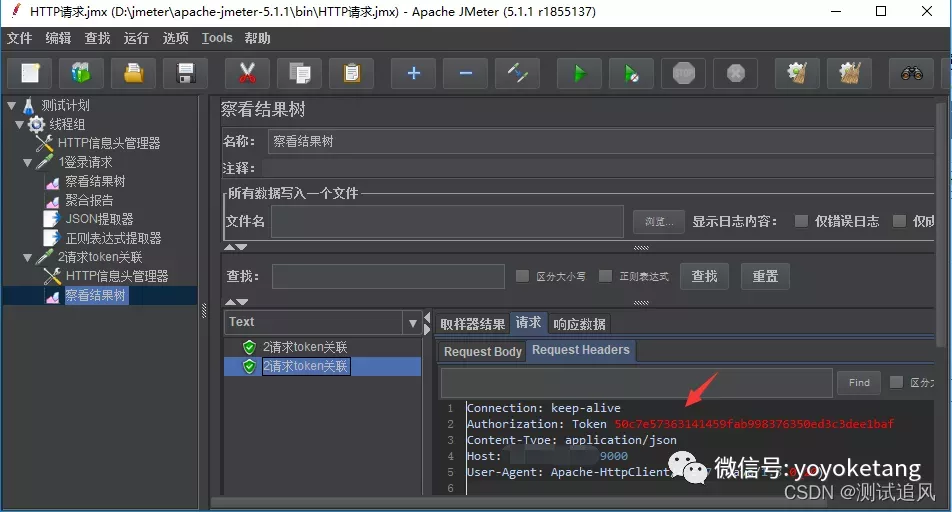Image resolution: width=952 pixels, height=512 pixels.
Task: Click the 查找 search button
Action: (704, 276)
